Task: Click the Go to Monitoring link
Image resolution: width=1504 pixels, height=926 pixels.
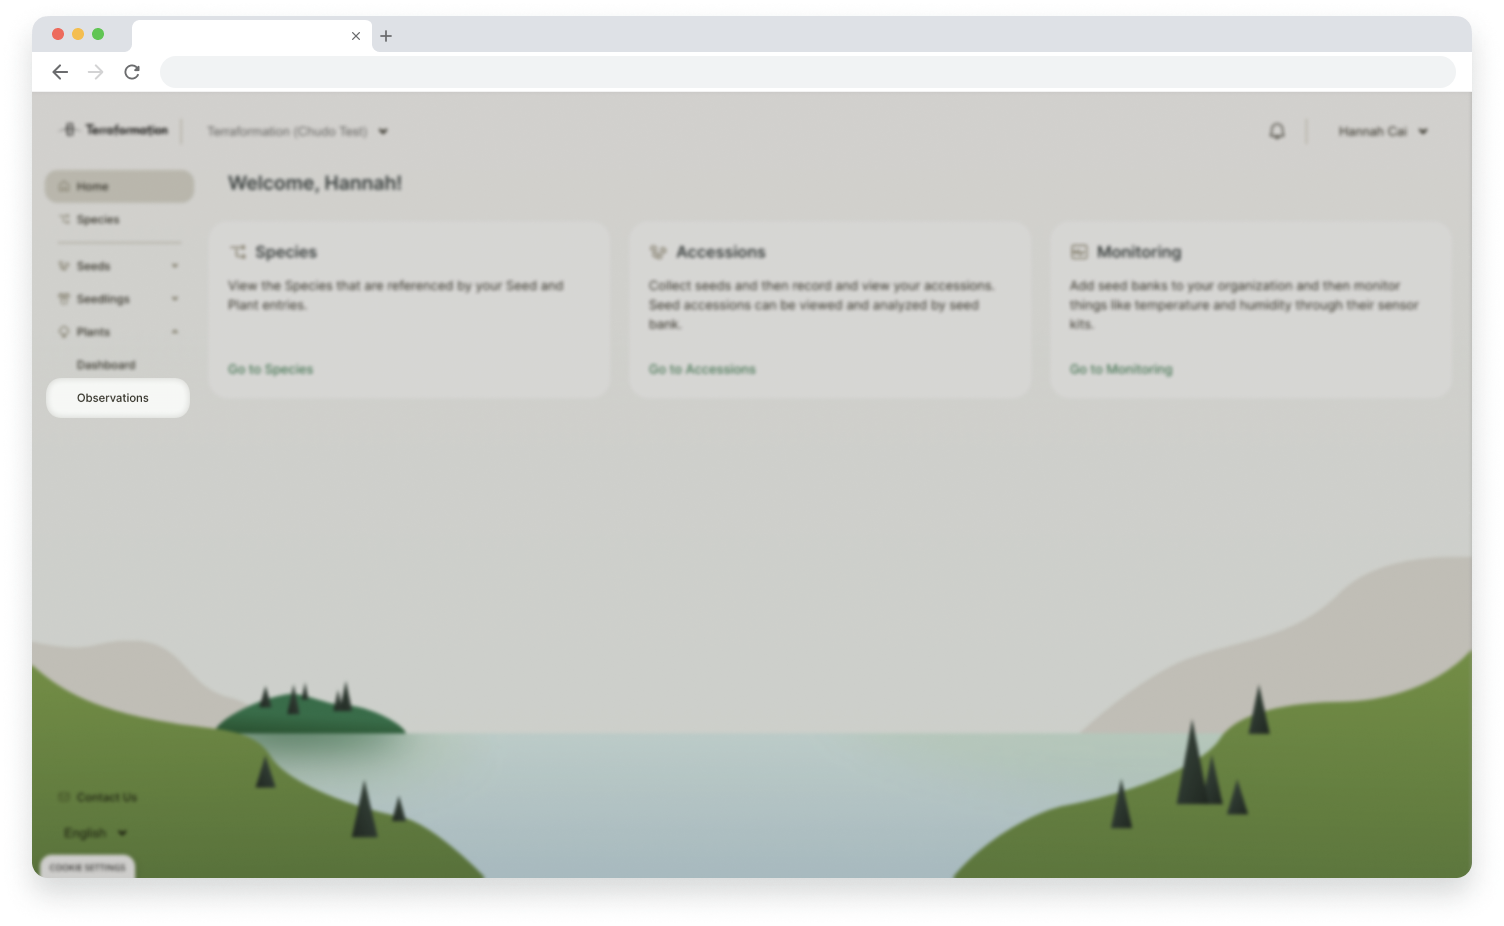Action: [1120, 369]
